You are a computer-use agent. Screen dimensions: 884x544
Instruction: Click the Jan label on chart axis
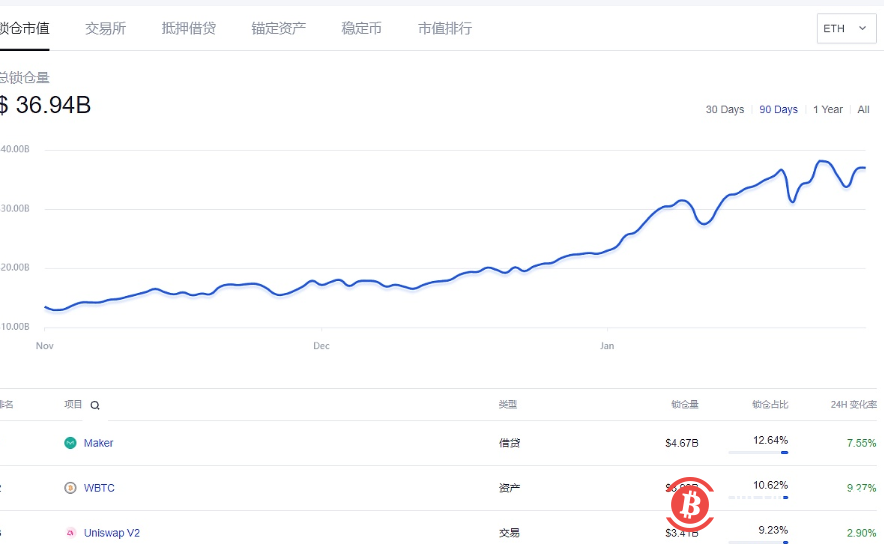pos(607,346)
